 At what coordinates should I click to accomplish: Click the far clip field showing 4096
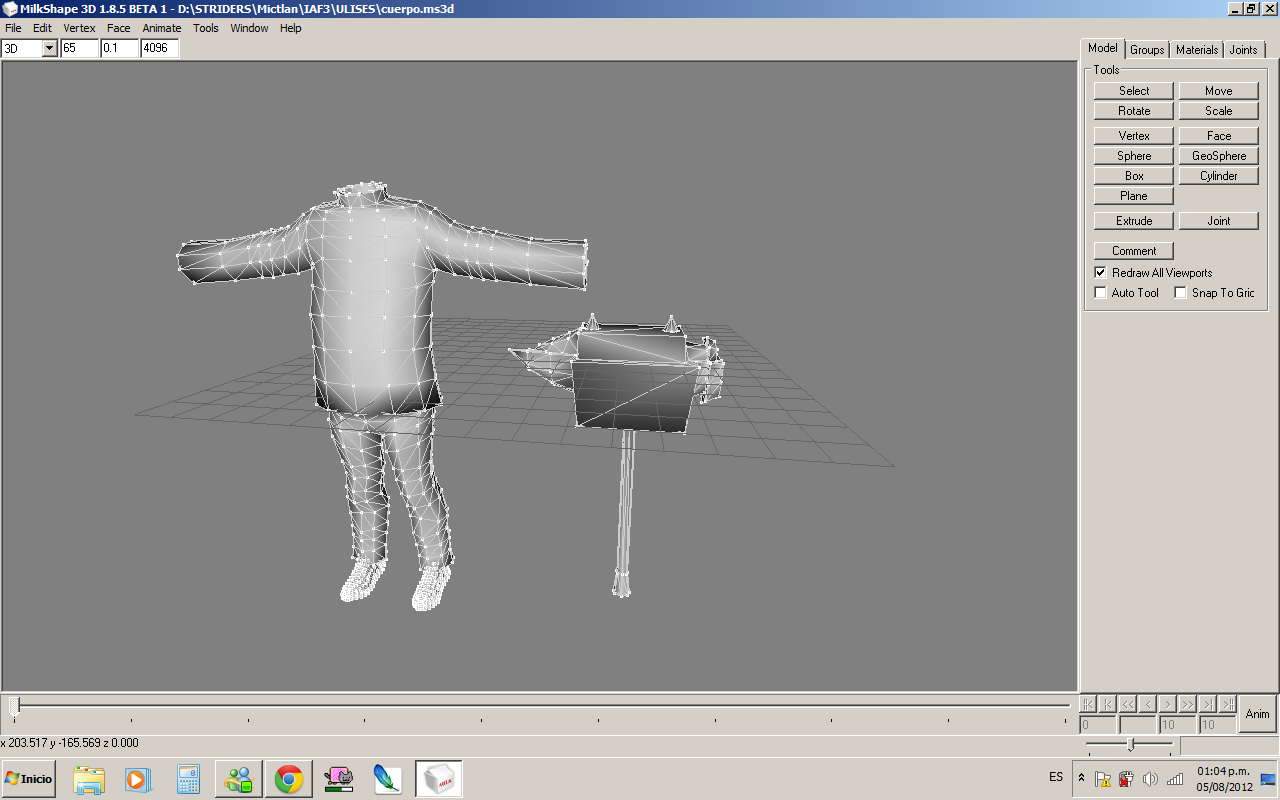coord(160,48)
